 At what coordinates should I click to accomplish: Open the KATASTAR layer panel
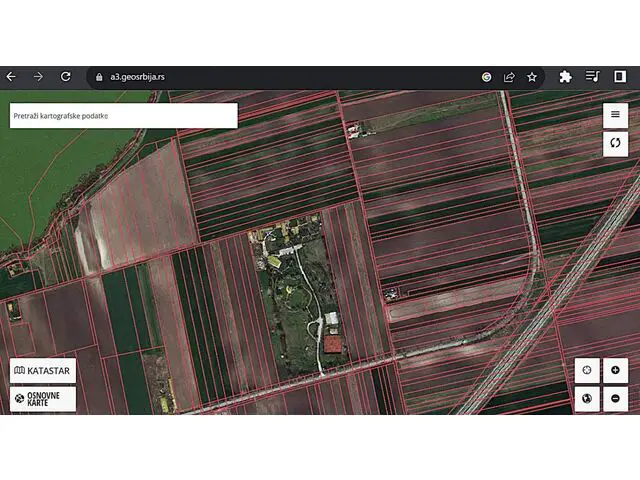pyautogui.click(x=43, y=370)
